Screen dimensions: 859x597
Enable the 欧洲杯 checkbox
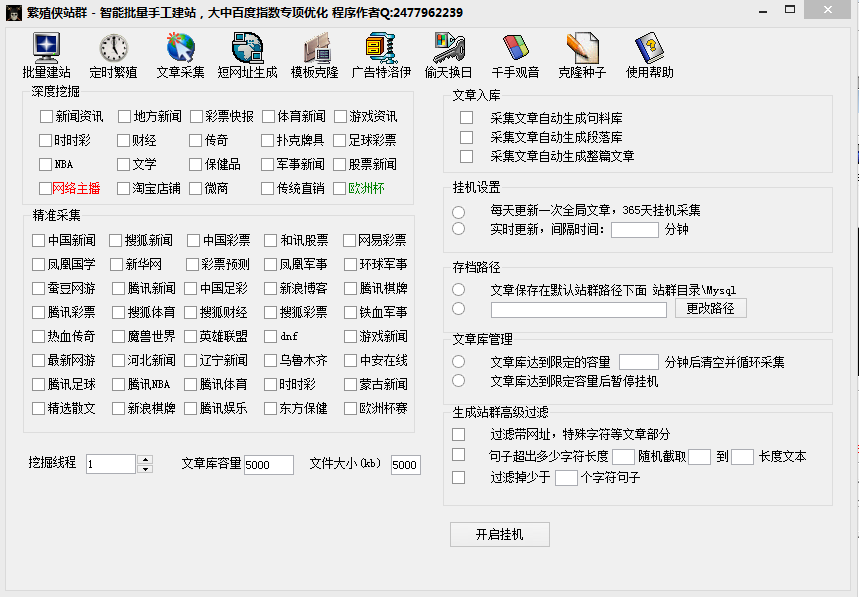[x=340, y=188]
